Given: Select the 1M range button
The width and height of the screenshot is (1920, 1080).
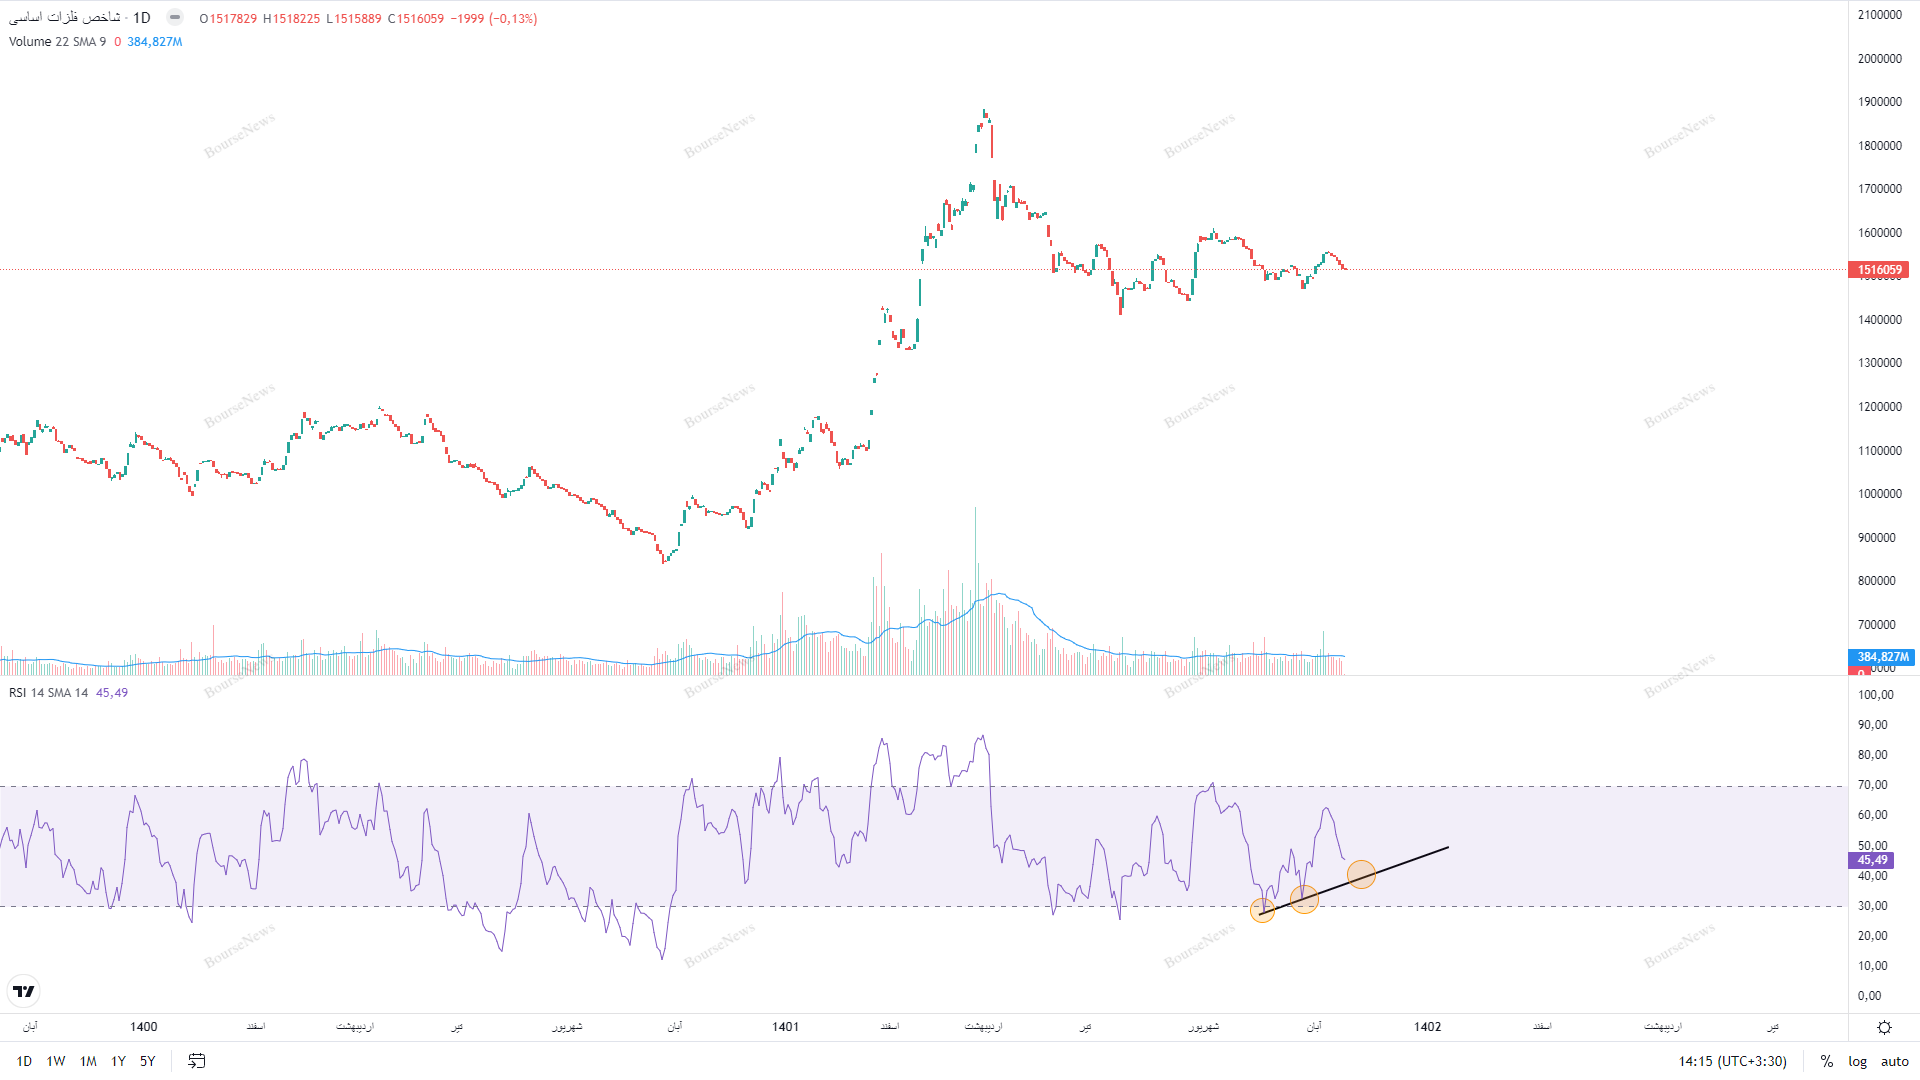Looking at the screenshot, I should 88,1061.
